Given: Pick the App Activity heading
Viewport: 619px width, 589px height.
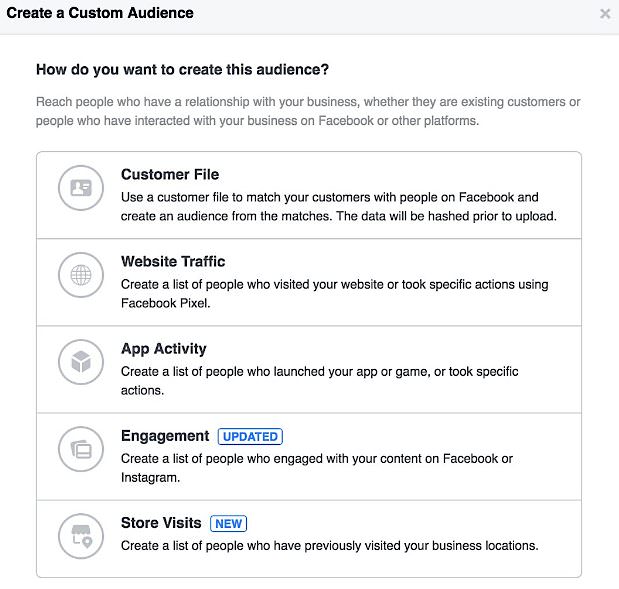Looking at the screenshot, I should [164, 349].
